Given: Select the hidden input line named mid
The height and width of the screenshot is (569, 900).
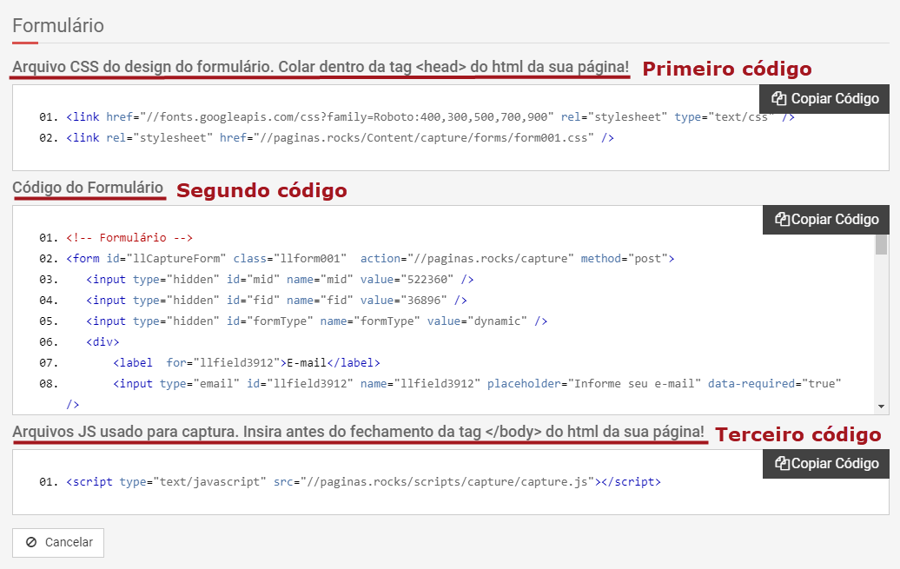Looking at the screenshot, I should pyautogui.click(x=280, y=280).
